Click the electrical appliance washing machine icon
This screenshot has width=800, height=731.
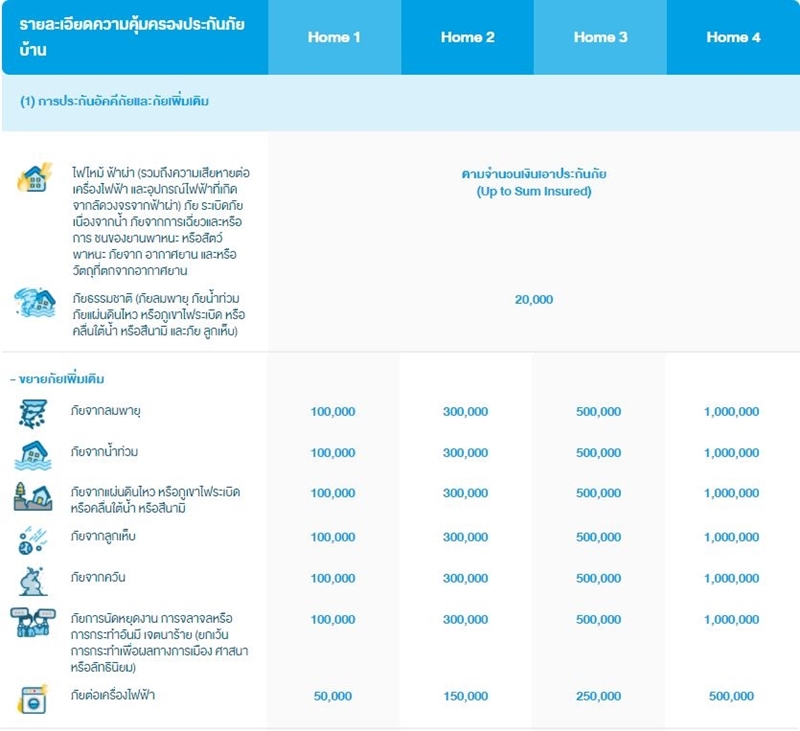[x=31, y=696]
